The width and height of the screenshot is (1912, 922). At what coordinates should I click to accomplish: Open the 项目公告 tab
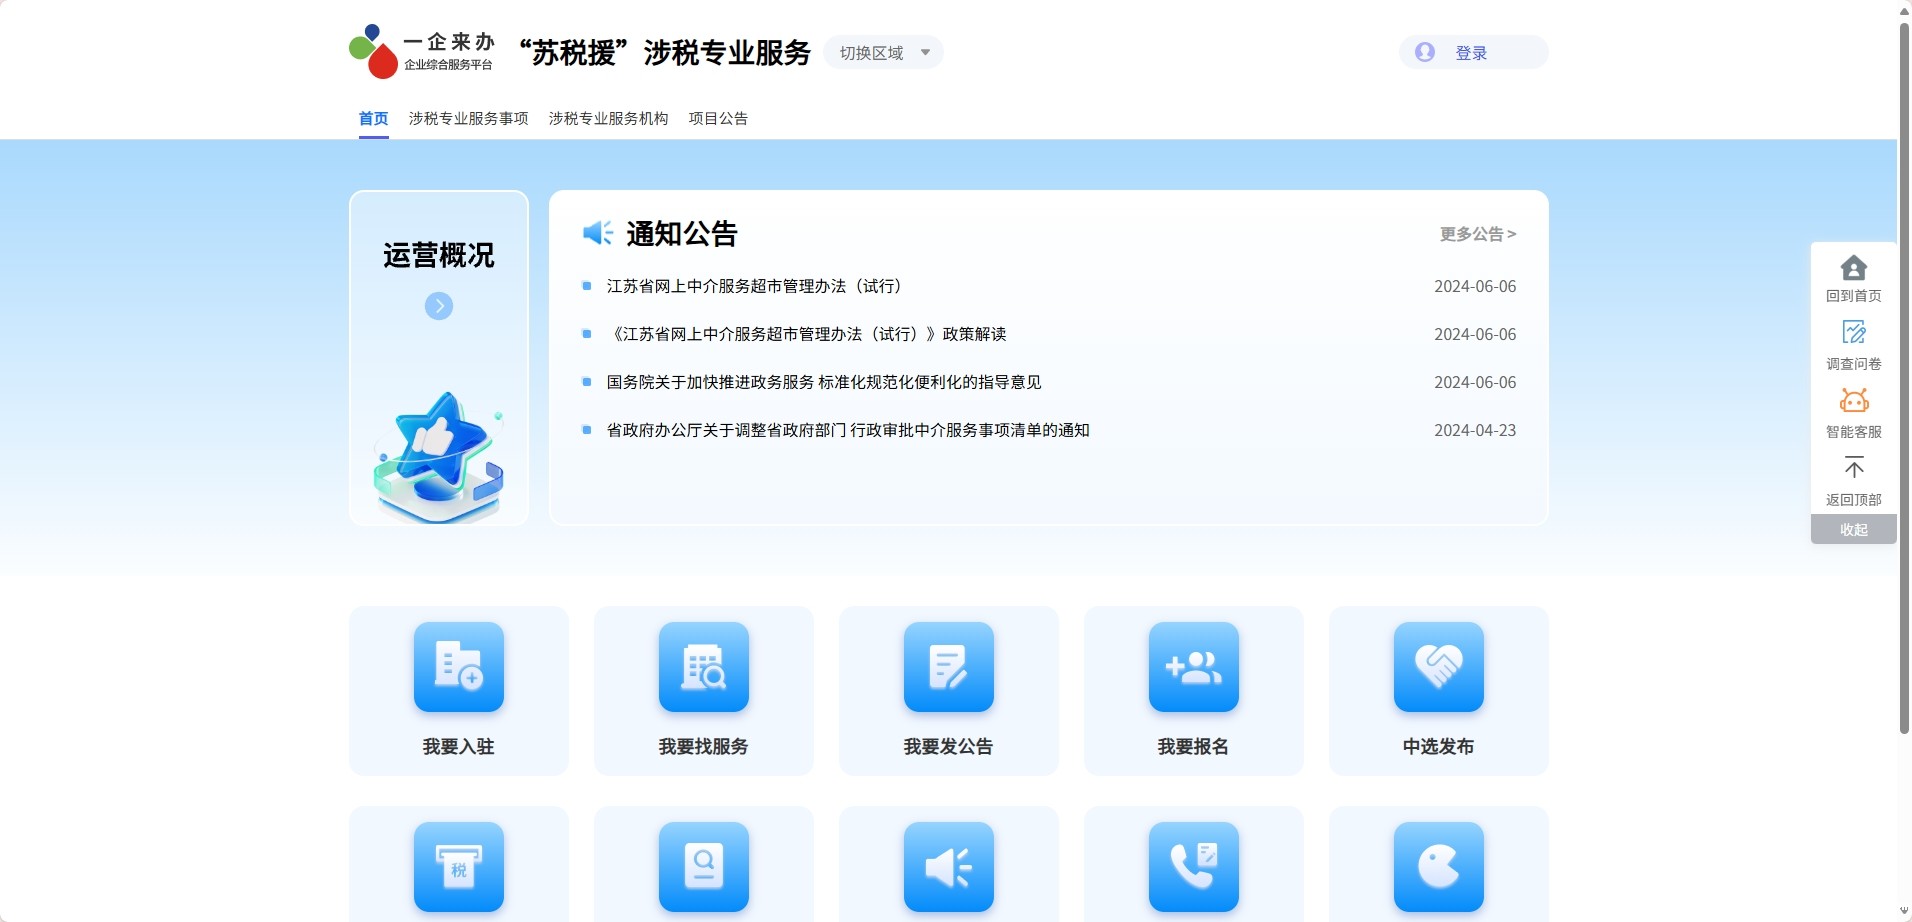718,119
